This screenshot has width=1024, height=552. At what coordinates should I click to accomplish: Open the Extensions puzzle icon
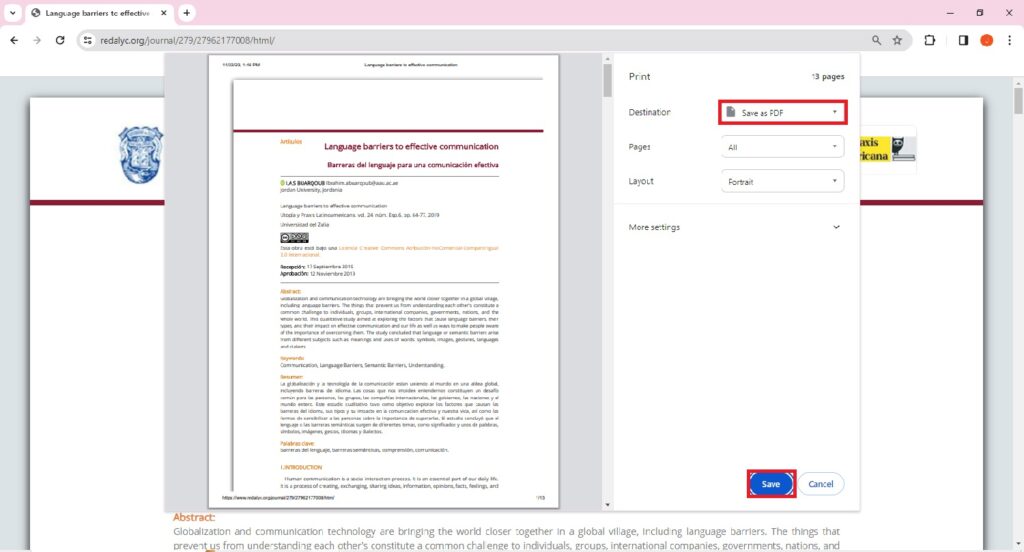(x=930, y=40)
